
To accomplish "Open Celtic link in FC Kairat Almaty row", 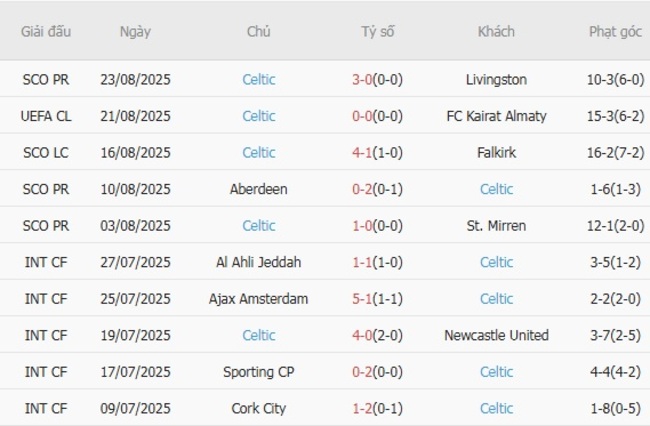I will [x=259, y=116].
